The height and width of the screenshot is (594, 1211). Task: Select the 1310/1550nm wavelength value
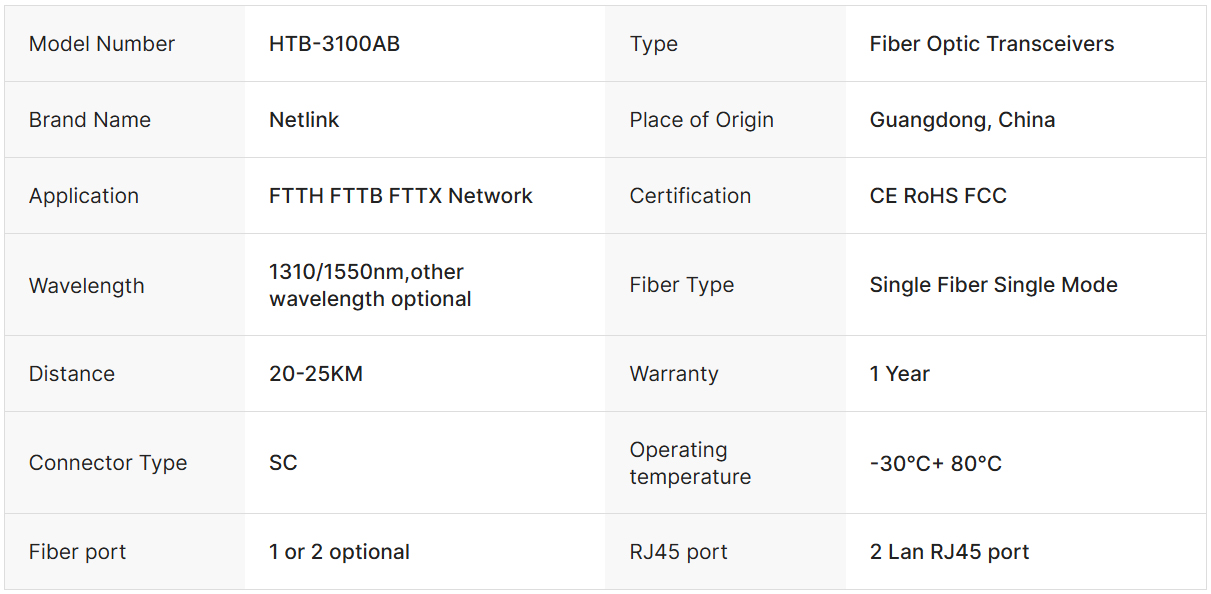(369, 286)
